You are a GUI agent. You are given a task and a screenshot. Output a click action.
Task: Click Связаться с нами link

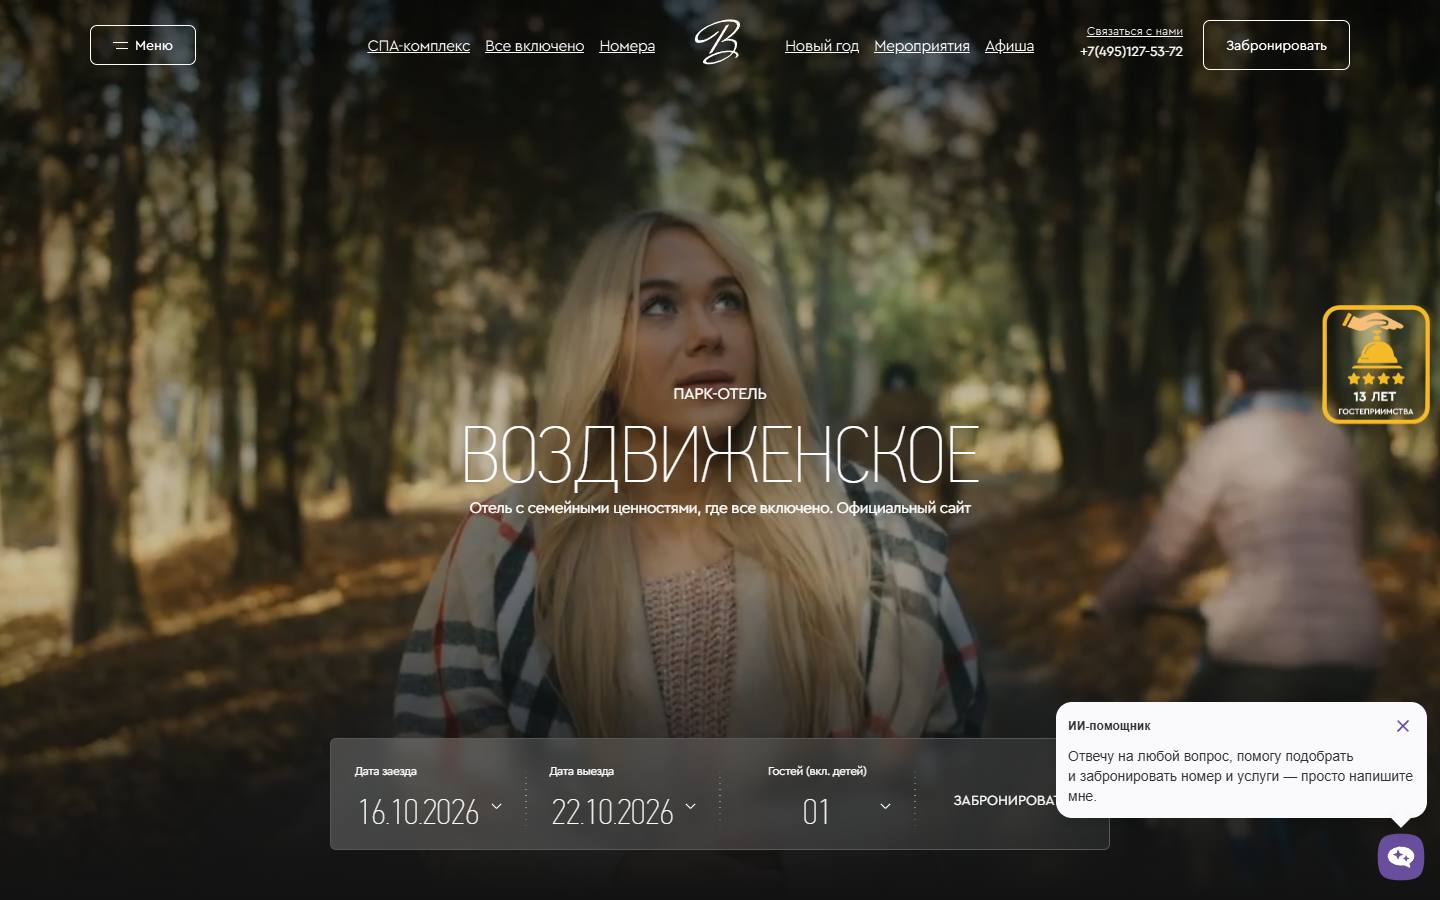(1134, 31)
